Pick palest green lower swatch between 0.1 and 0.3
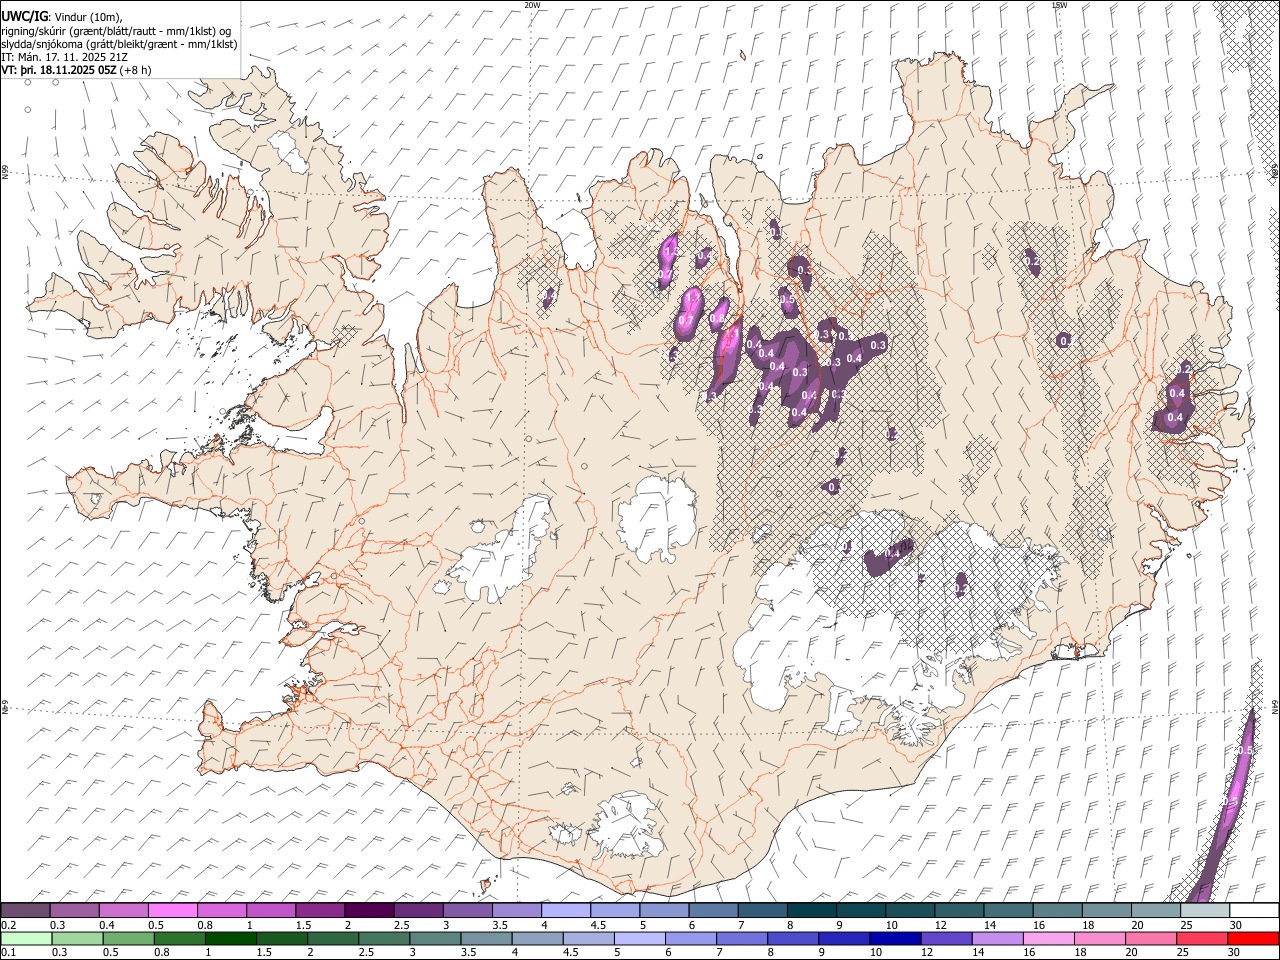1280x960 pixels. click(x=26, y=938)
